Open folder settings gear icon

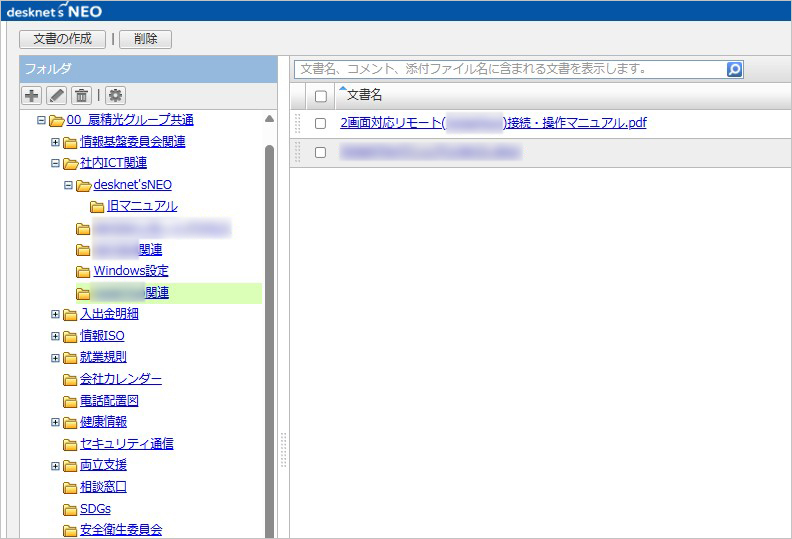click(115, 95)
